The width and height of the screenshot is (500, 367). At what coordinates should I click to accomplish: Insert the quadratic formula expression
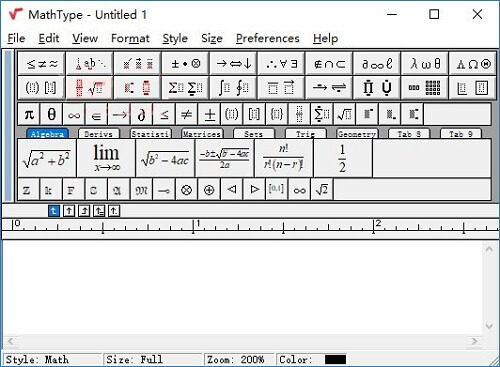pos(224,158)
